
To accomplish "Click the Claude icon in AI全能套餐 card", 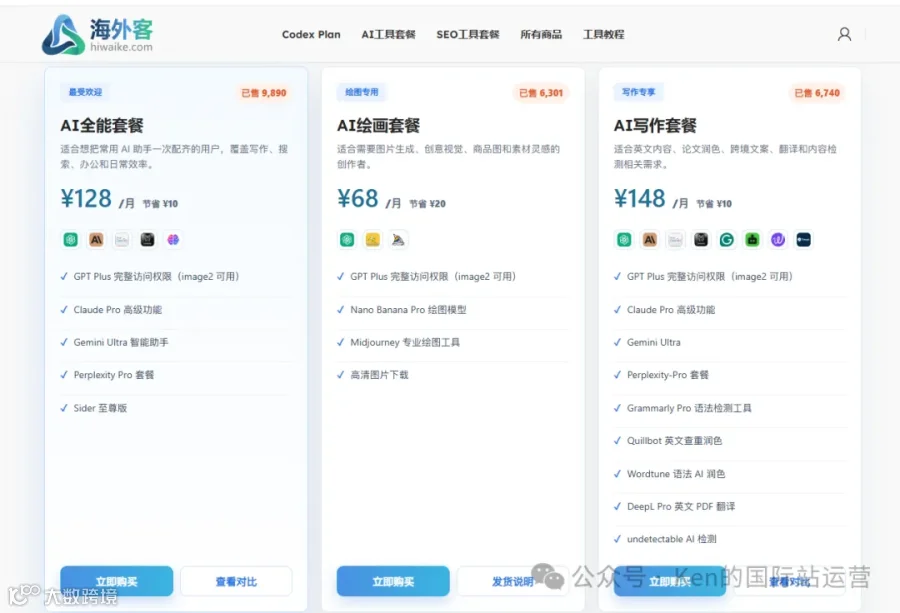I will coord(96,239).
